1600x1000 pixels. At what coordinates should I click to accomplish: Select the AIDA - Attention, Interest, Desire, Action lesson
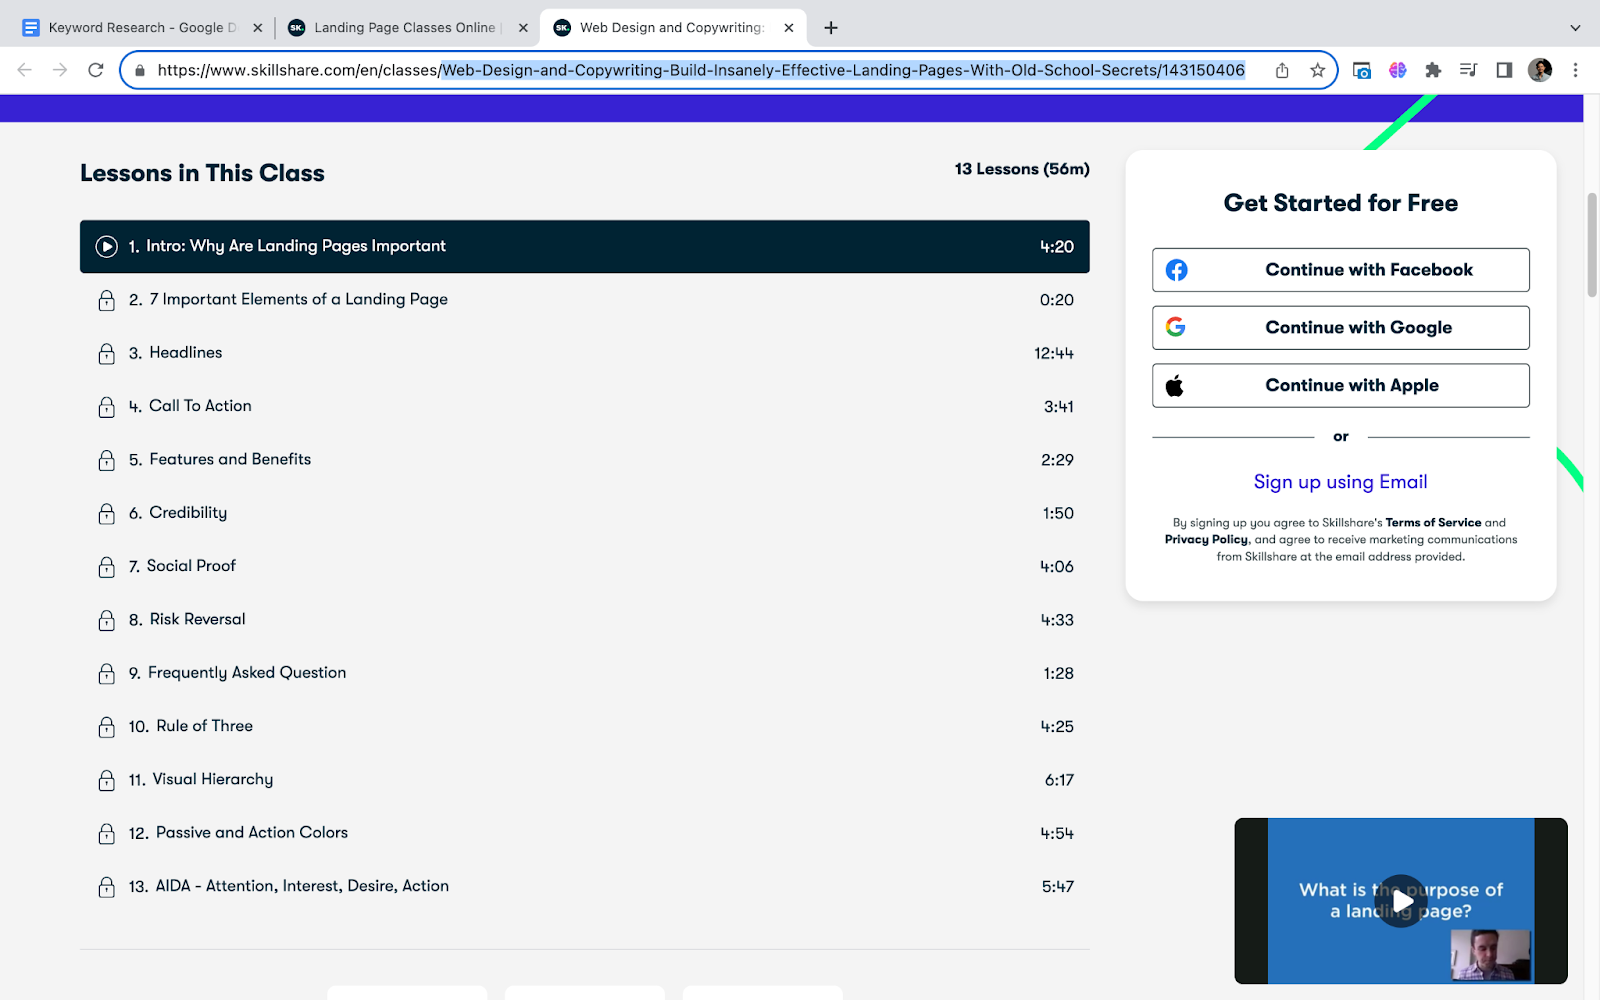pyautogui.click(x=302, y=886)
